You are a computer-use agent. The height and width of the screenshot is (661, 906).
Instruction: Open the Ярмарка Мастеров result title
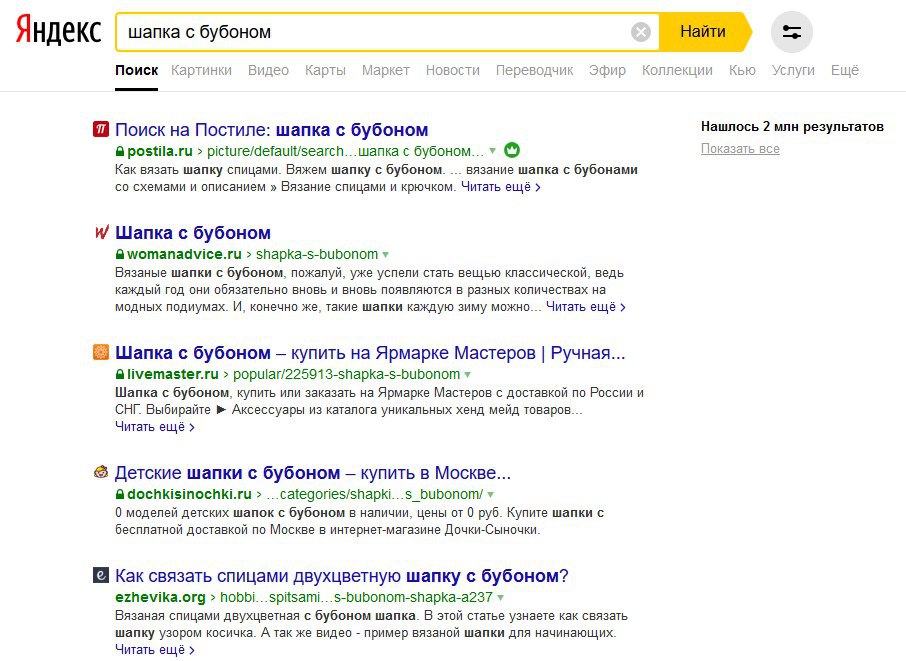click(370, 352)
